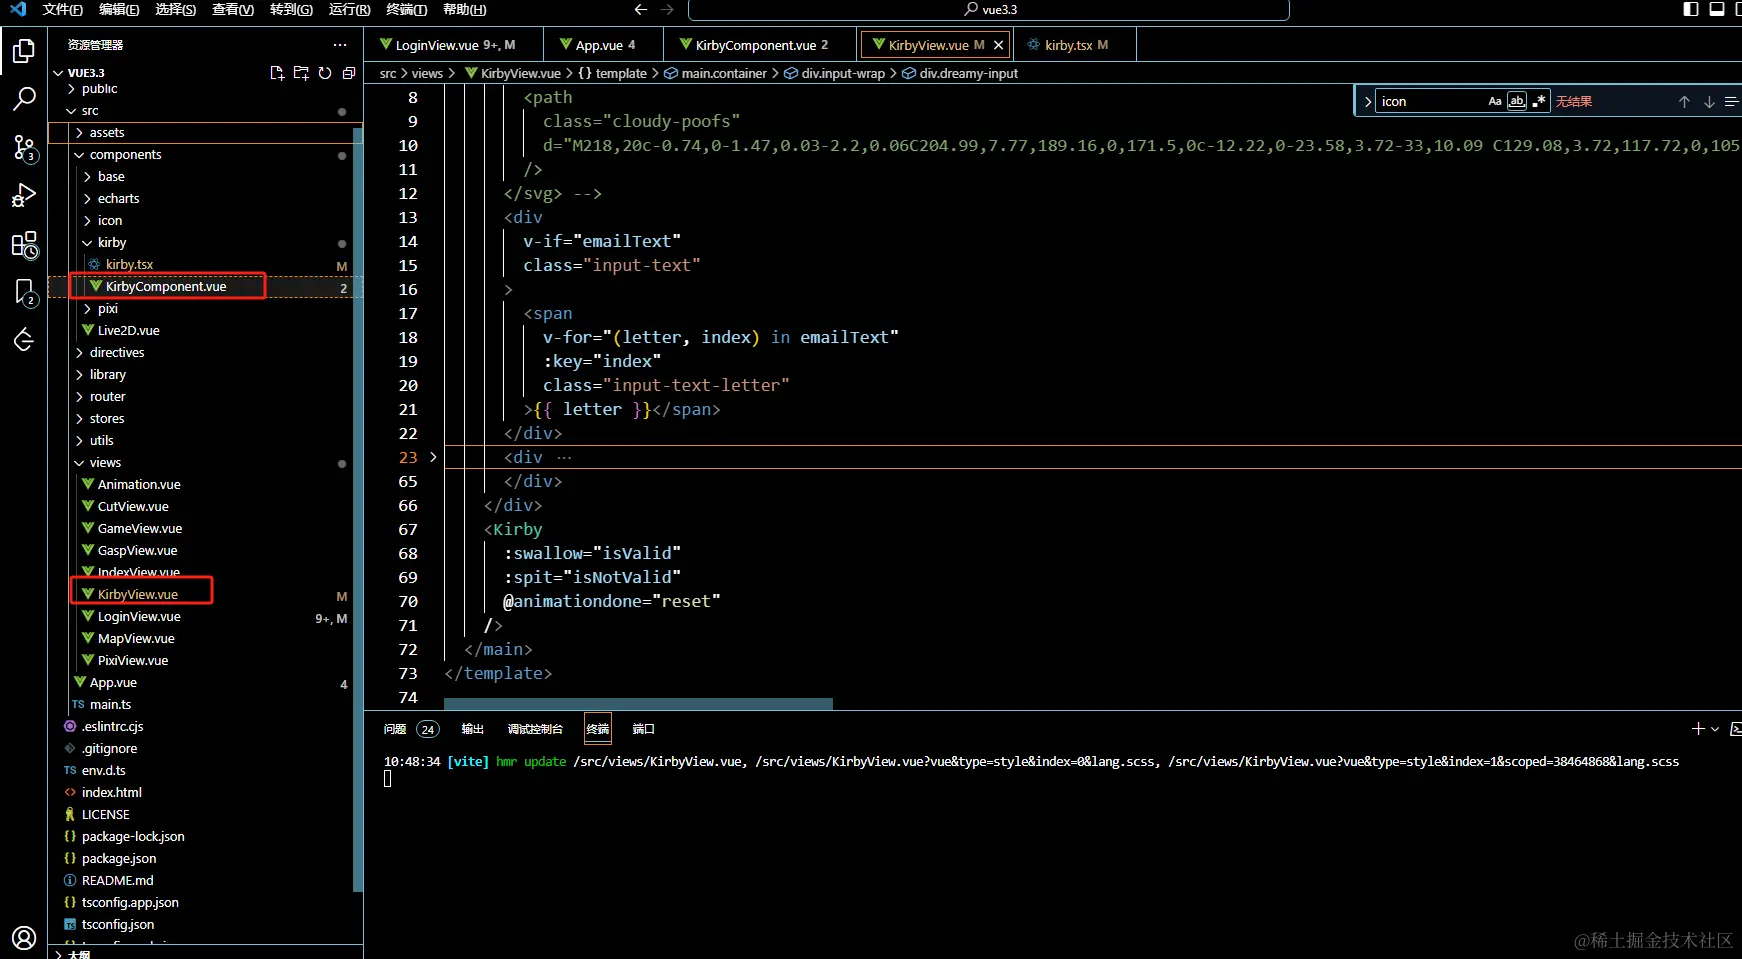Toggle primary sidebar layout icon in title bar
1742x959 pixels.
pyautogui.click(x=1691, y=10)
